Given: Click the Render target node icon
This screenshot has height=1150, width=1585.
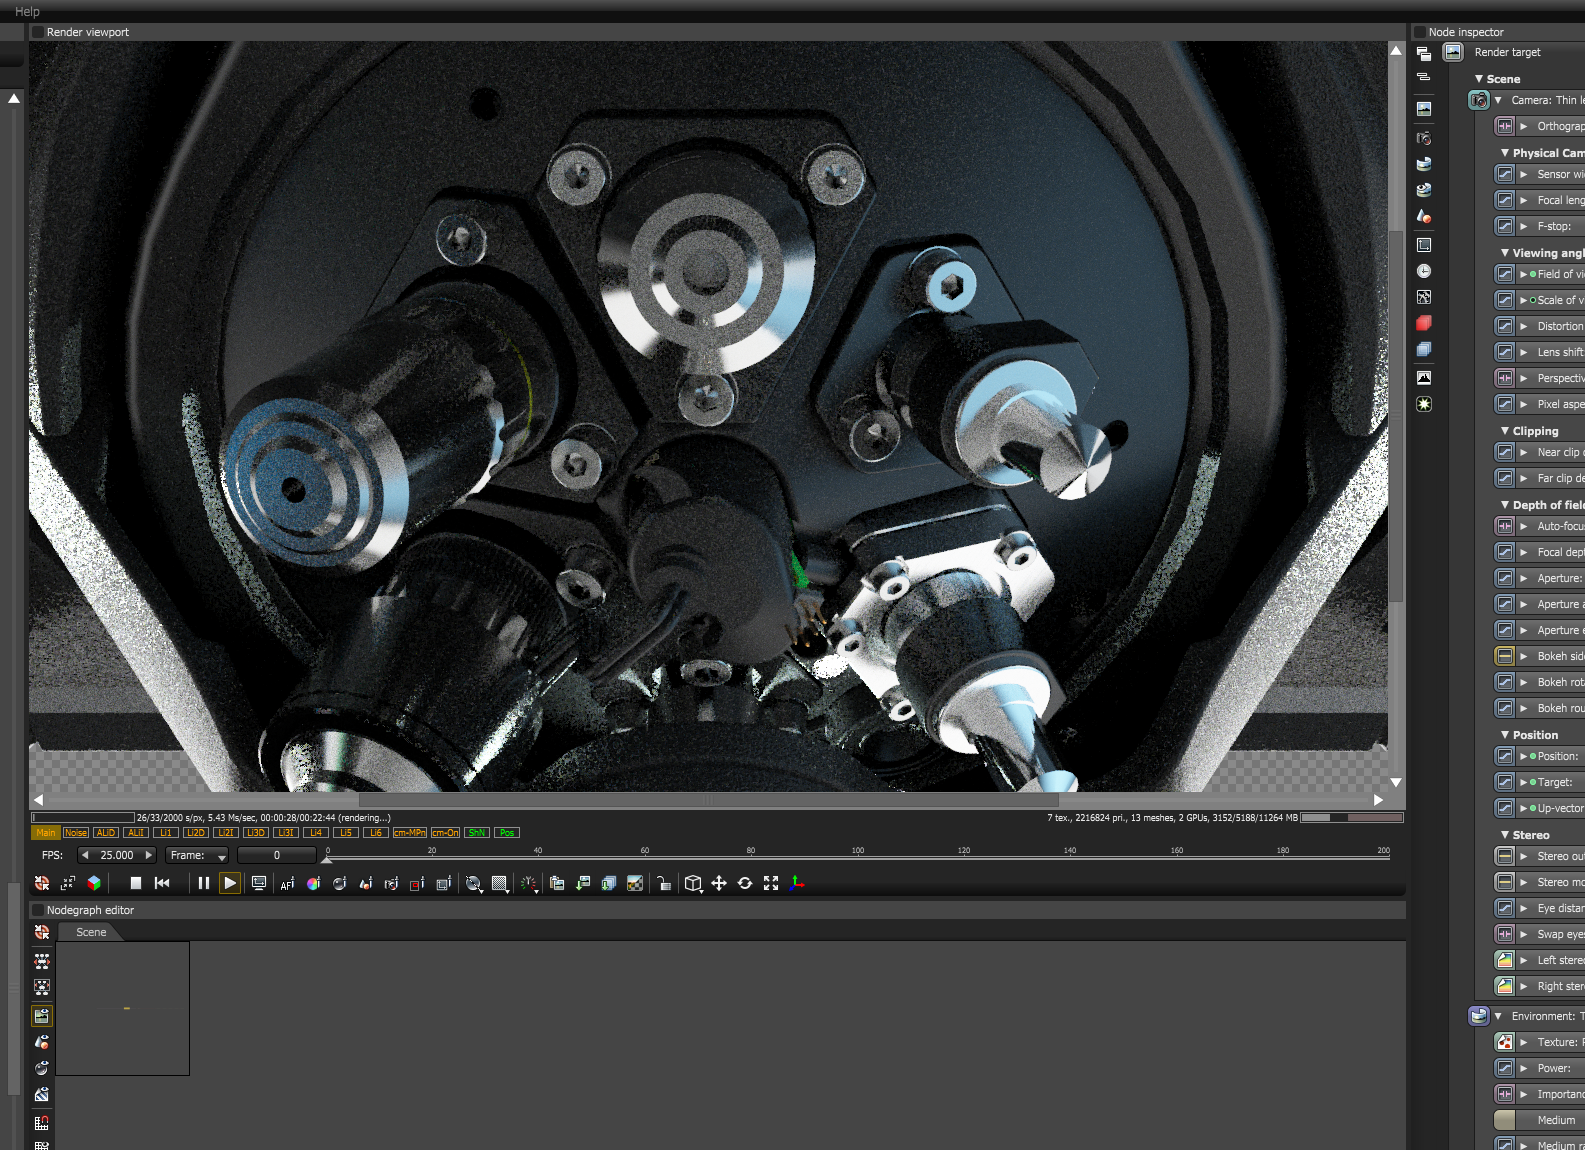Looking at the screenshot, I should click(x=1454, y=52).
